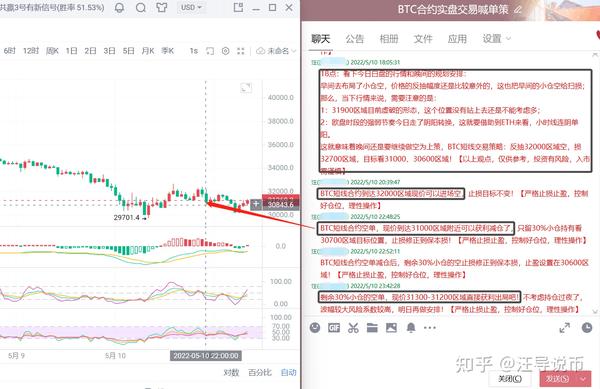The height and width of the screenshot is (389, 600).
Task: Open the USD currency dropdown
Action: click(x=191, y=8)
